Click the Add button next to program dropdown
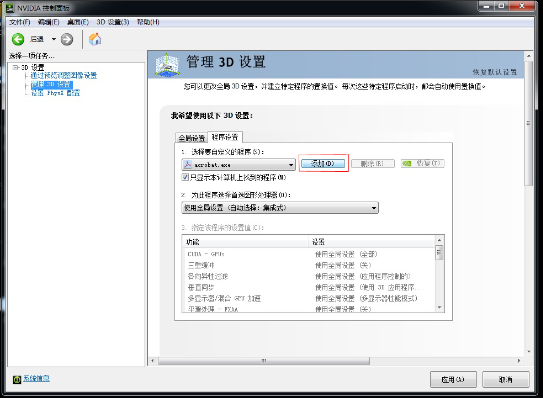Image resolution: width=543 pixels, height=398 pixels. point(323,163)
